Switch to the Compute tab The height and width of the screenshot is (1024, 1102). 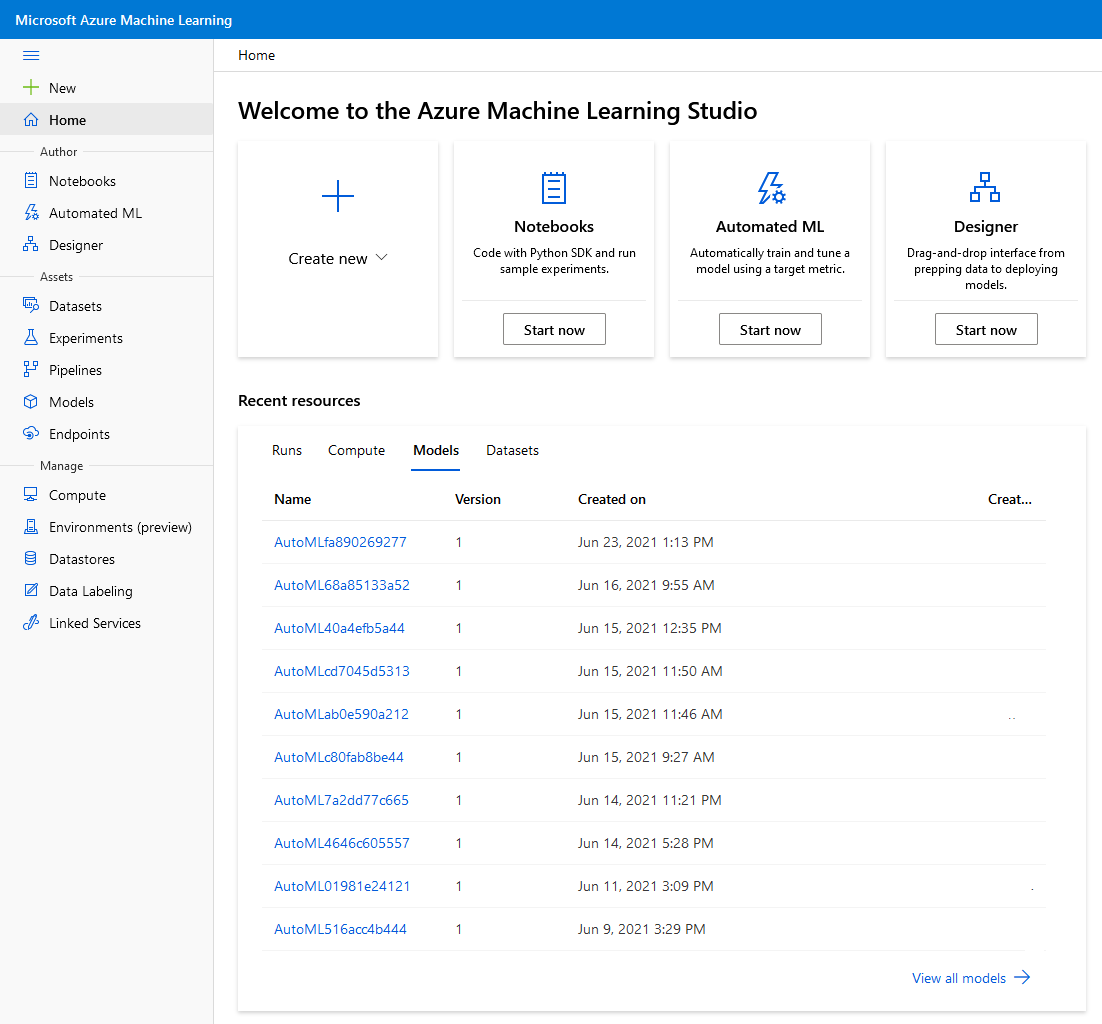click(x=356, y=451)
